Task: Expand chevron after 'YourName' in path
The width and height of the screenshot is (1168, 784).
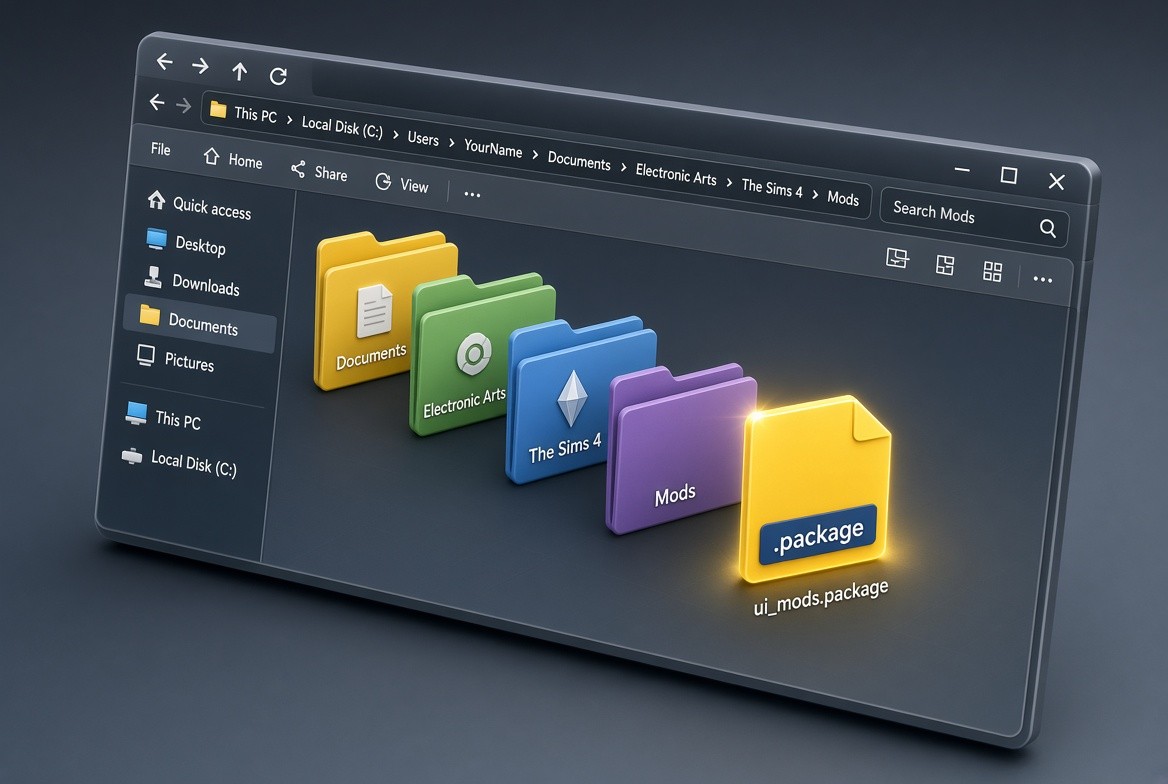Action: (535, 154)
